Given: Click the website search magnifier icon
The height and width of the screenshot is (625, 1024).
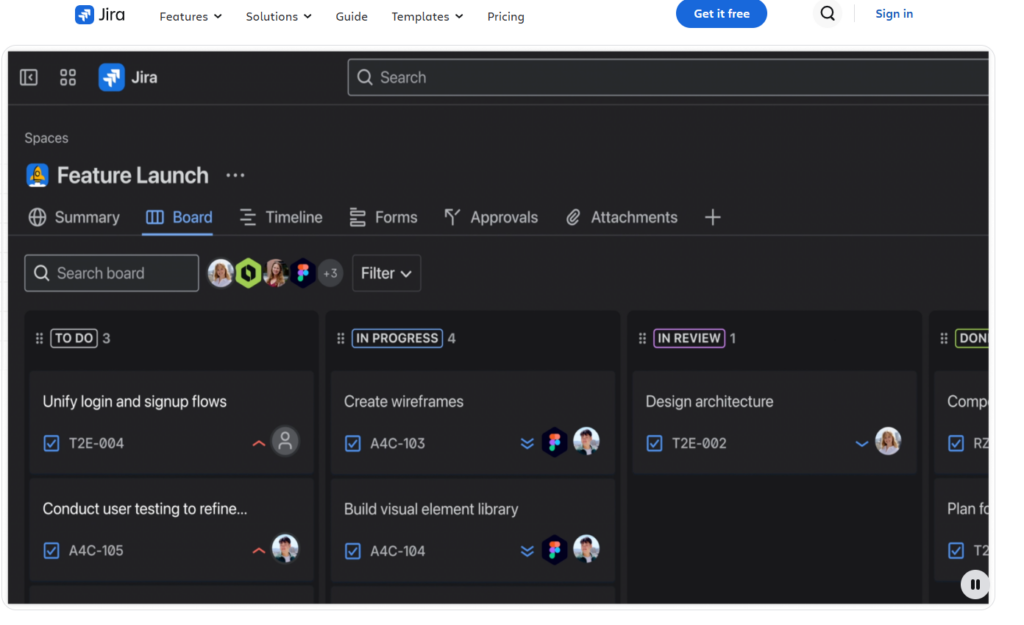Looking at the screenshot, I should (827, 14).
